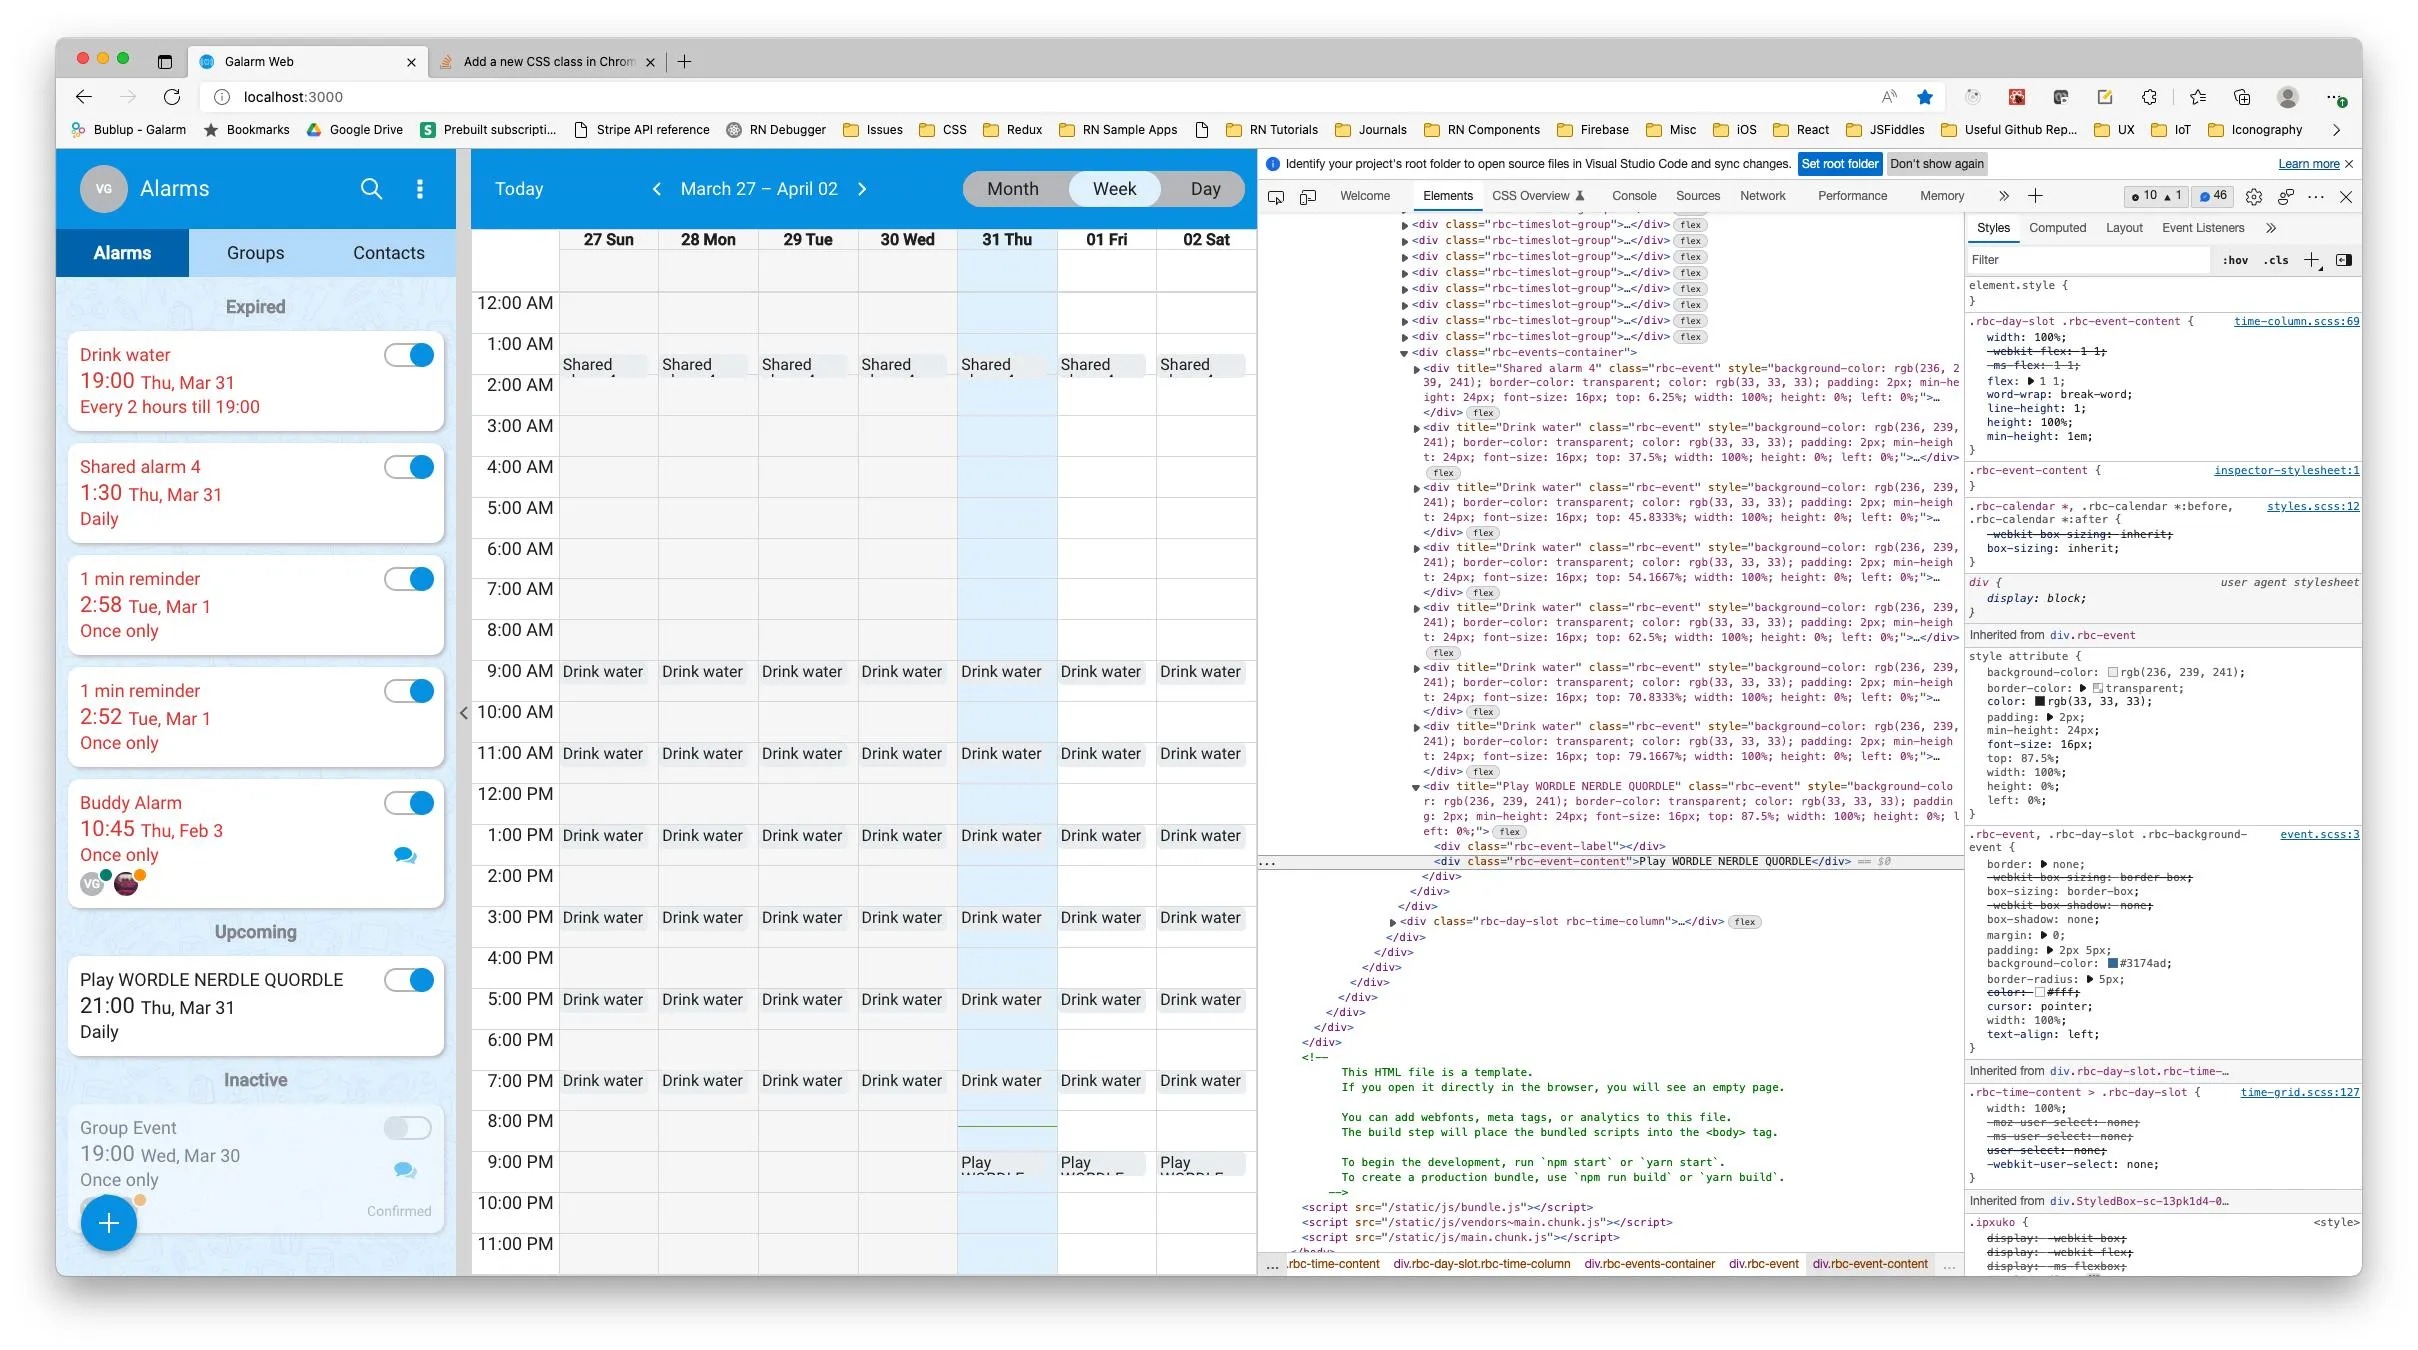2418x1350 pixels.
Task: Toggle the device emulation icon in DevTools
Action: coord(1308,197)
